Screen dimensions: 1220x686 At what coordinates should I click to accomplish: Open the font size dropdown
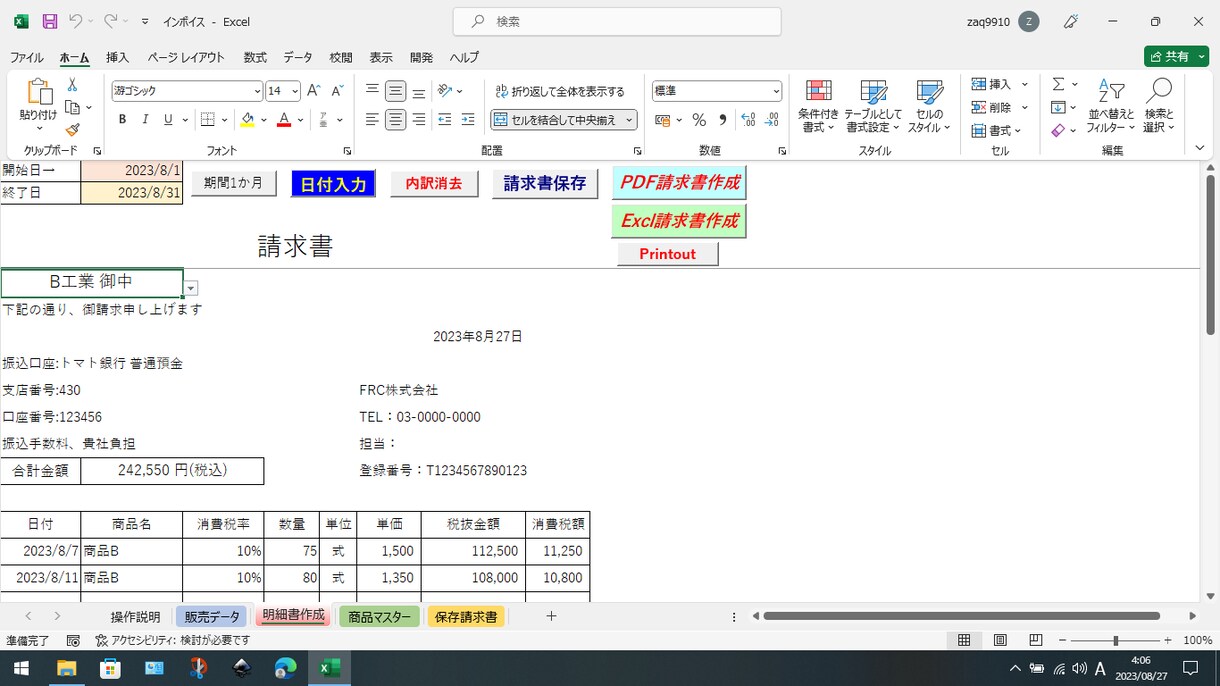(x=295, y=91)
